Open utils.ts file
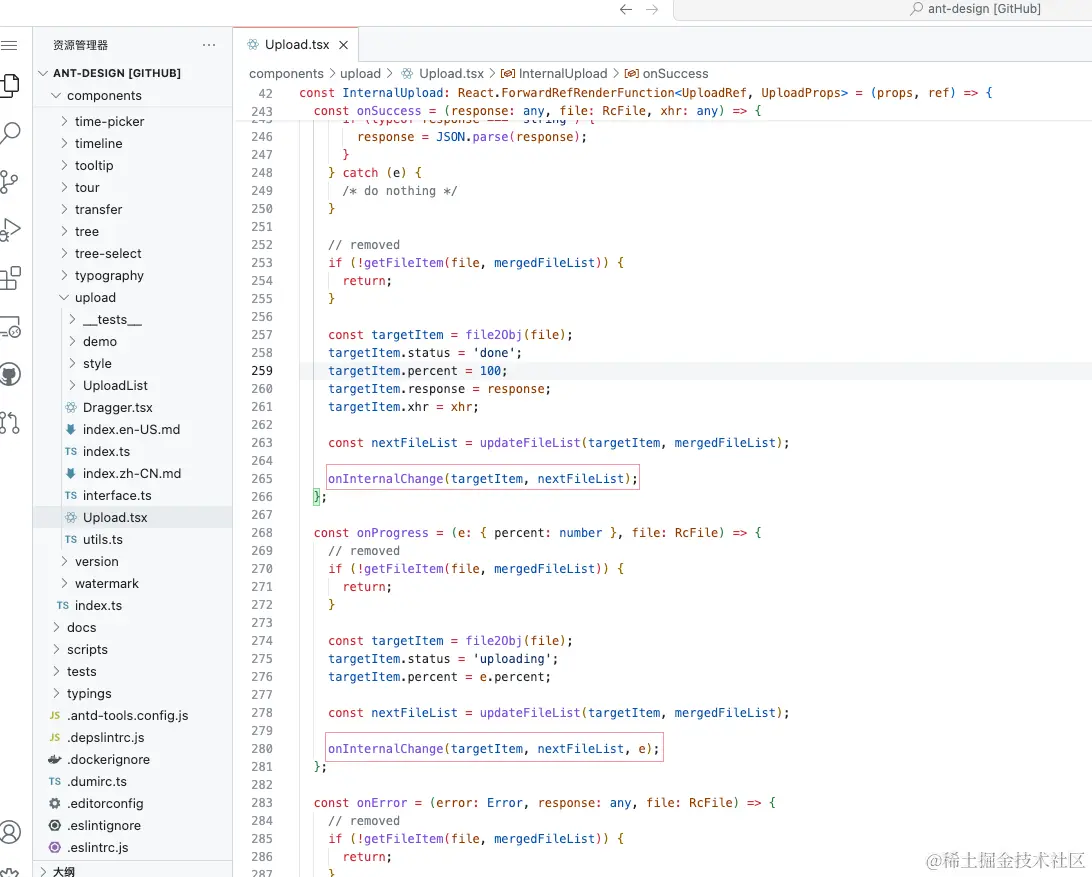Viewport: 1092px width, 877px height. coord(132,539)
